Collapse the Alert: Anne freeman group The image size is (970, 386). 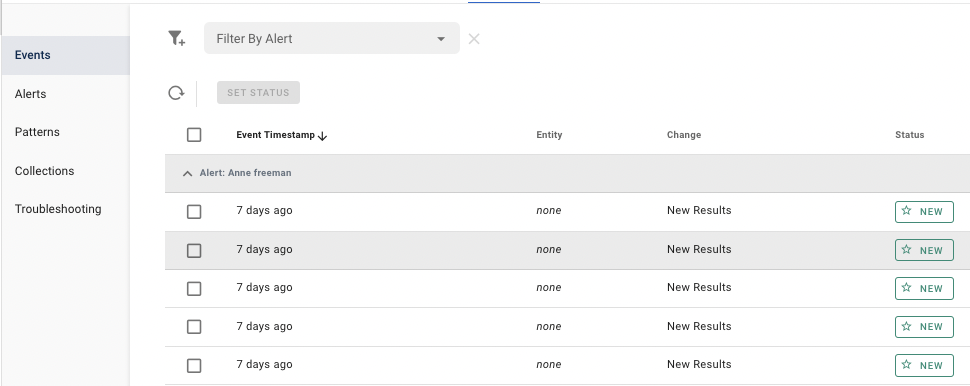tap(187, 174)
